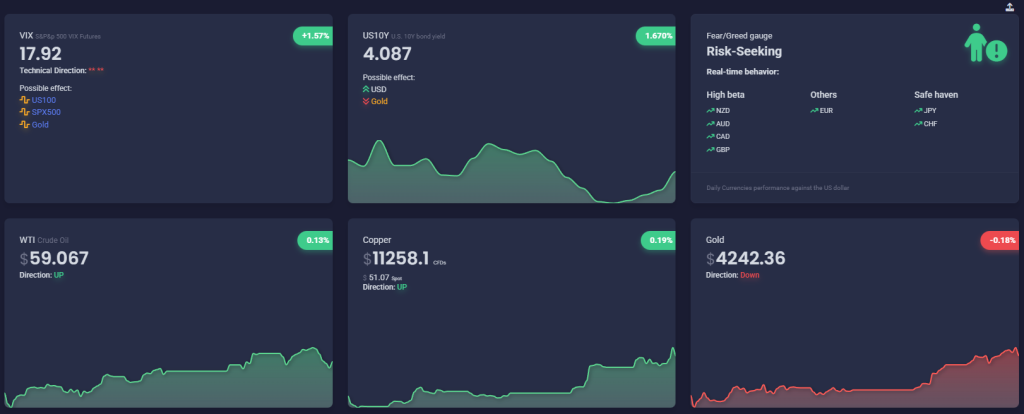Click the WTI 0.13% change badge
Viewport: 1024px width, 414px height.
click(x=316, y=240)
